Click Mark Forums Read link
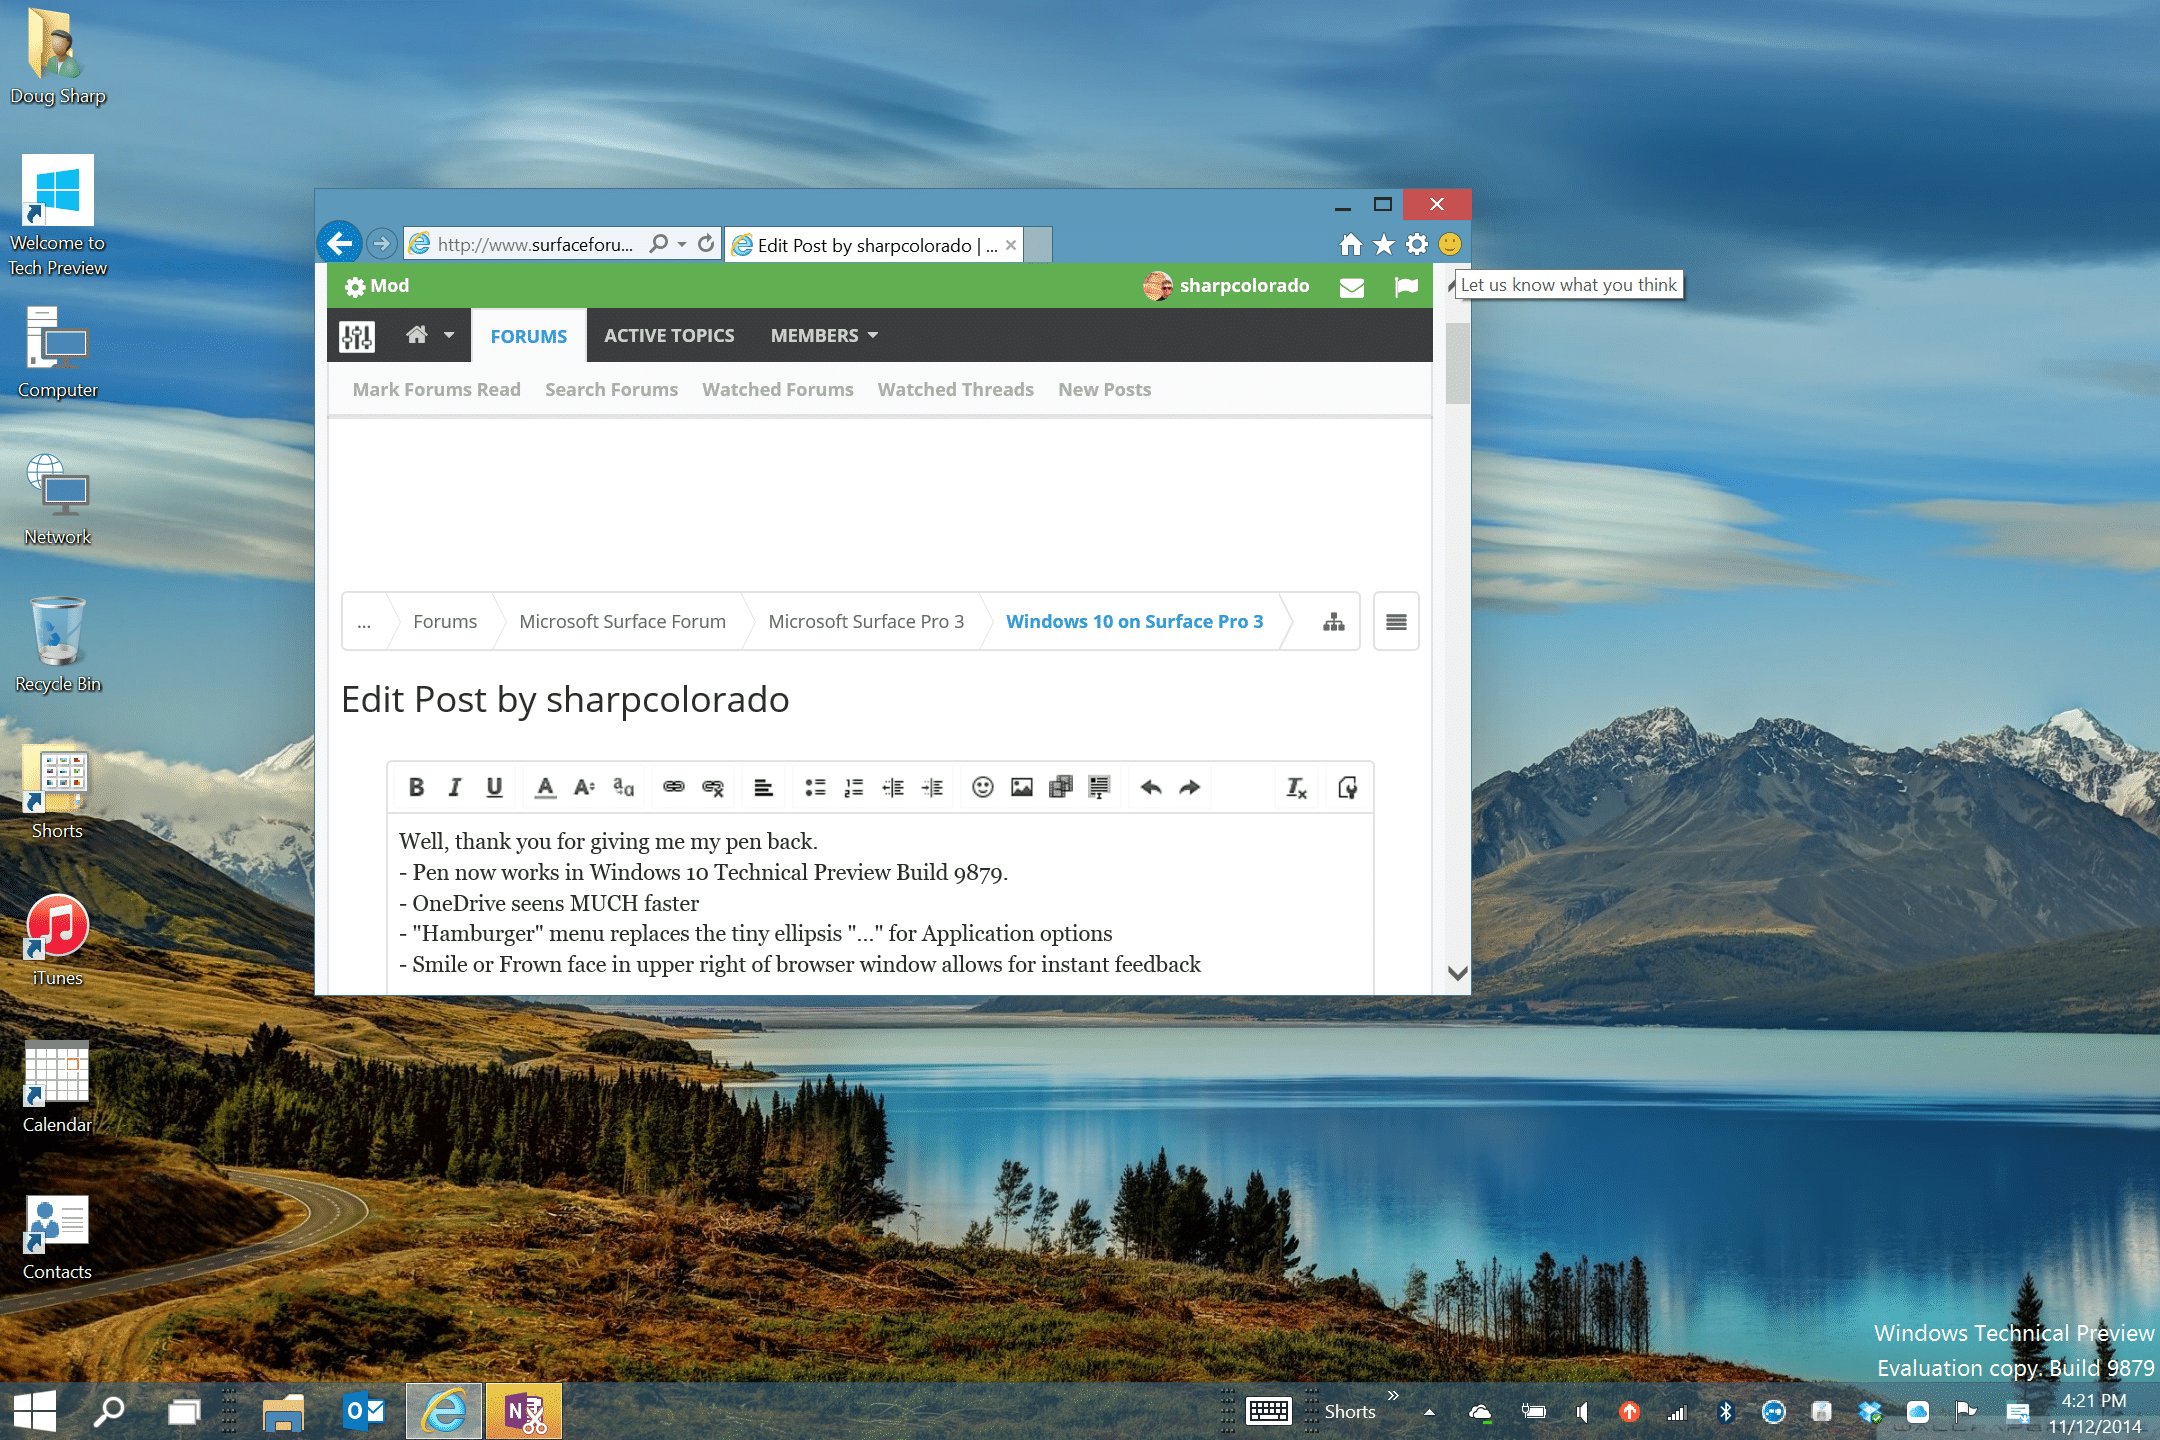The height and width of the screenshot is (1440, 2160). coord(436,390)
